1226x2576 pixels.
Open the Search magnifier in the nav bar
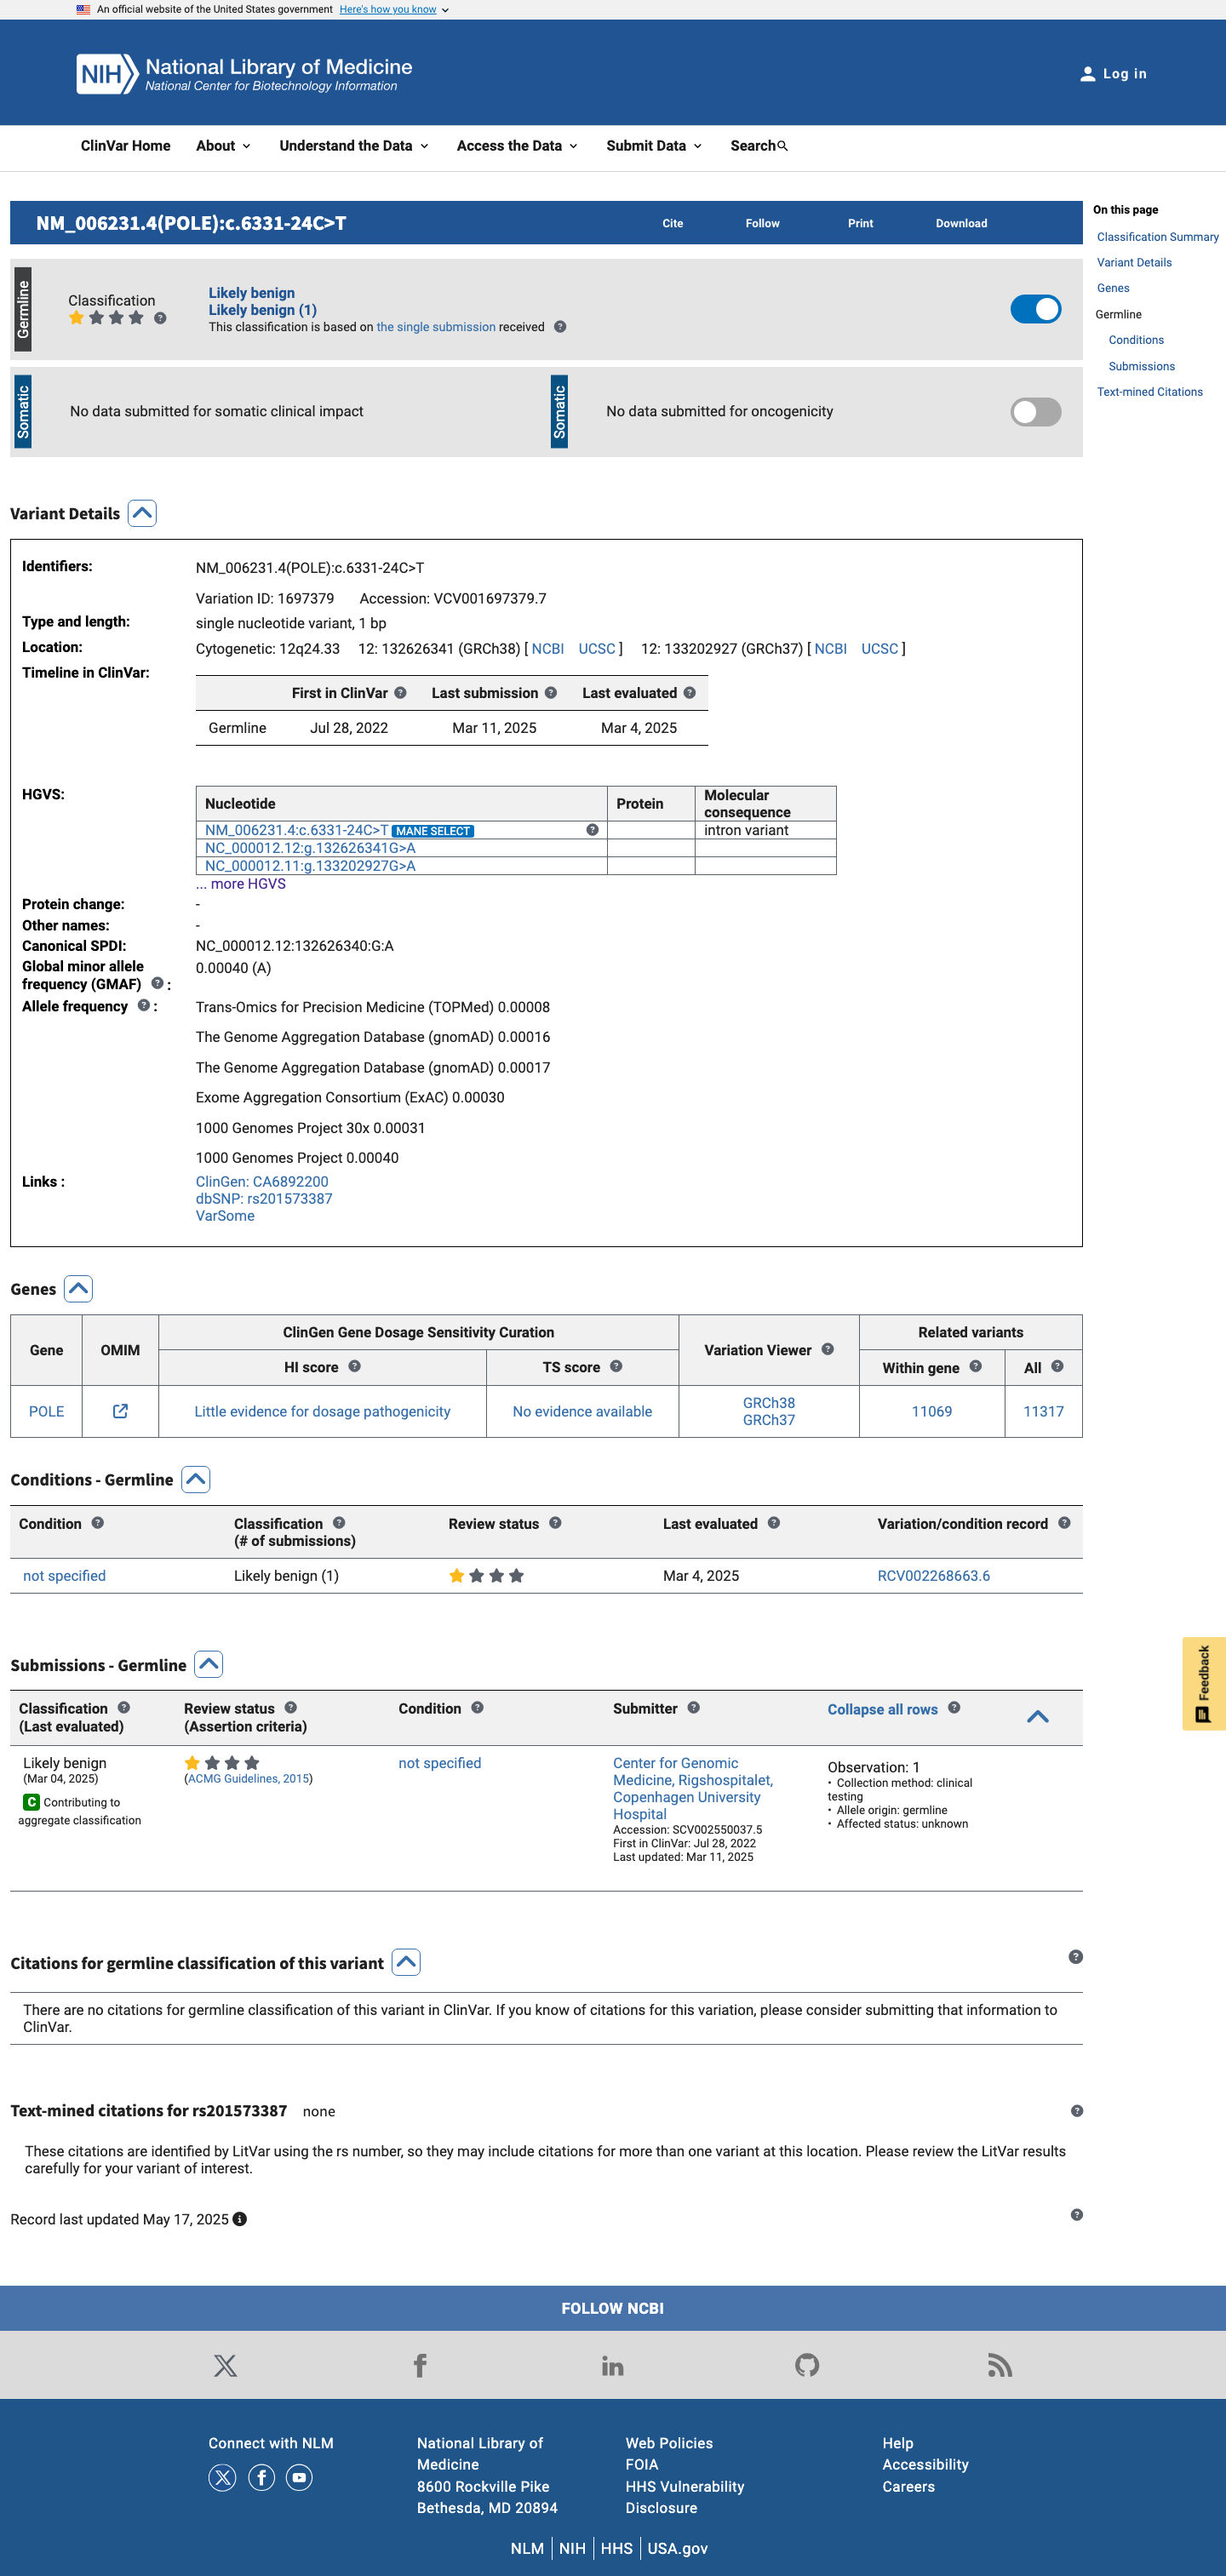[x=782, y=146]
